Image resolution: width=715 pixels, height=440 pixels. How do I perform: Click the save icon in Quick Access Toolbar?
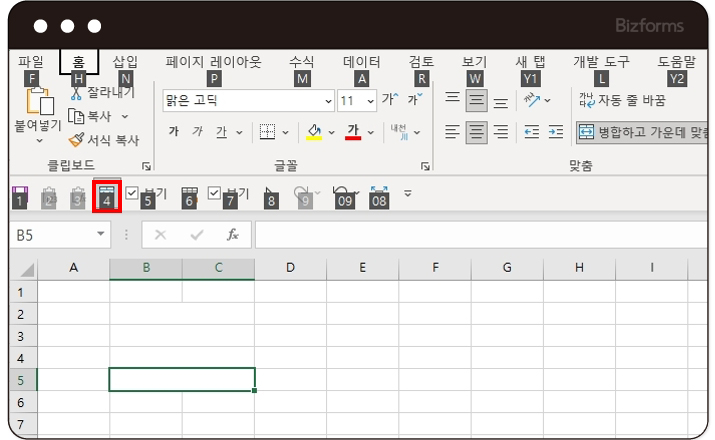click(19, 194)
